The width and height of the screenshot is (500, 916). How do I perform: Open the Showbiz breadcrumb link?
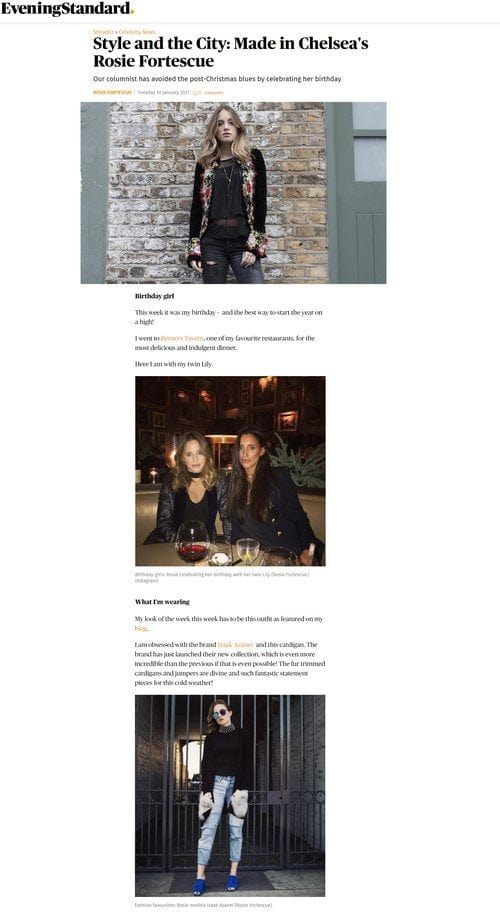coord(103,32)
